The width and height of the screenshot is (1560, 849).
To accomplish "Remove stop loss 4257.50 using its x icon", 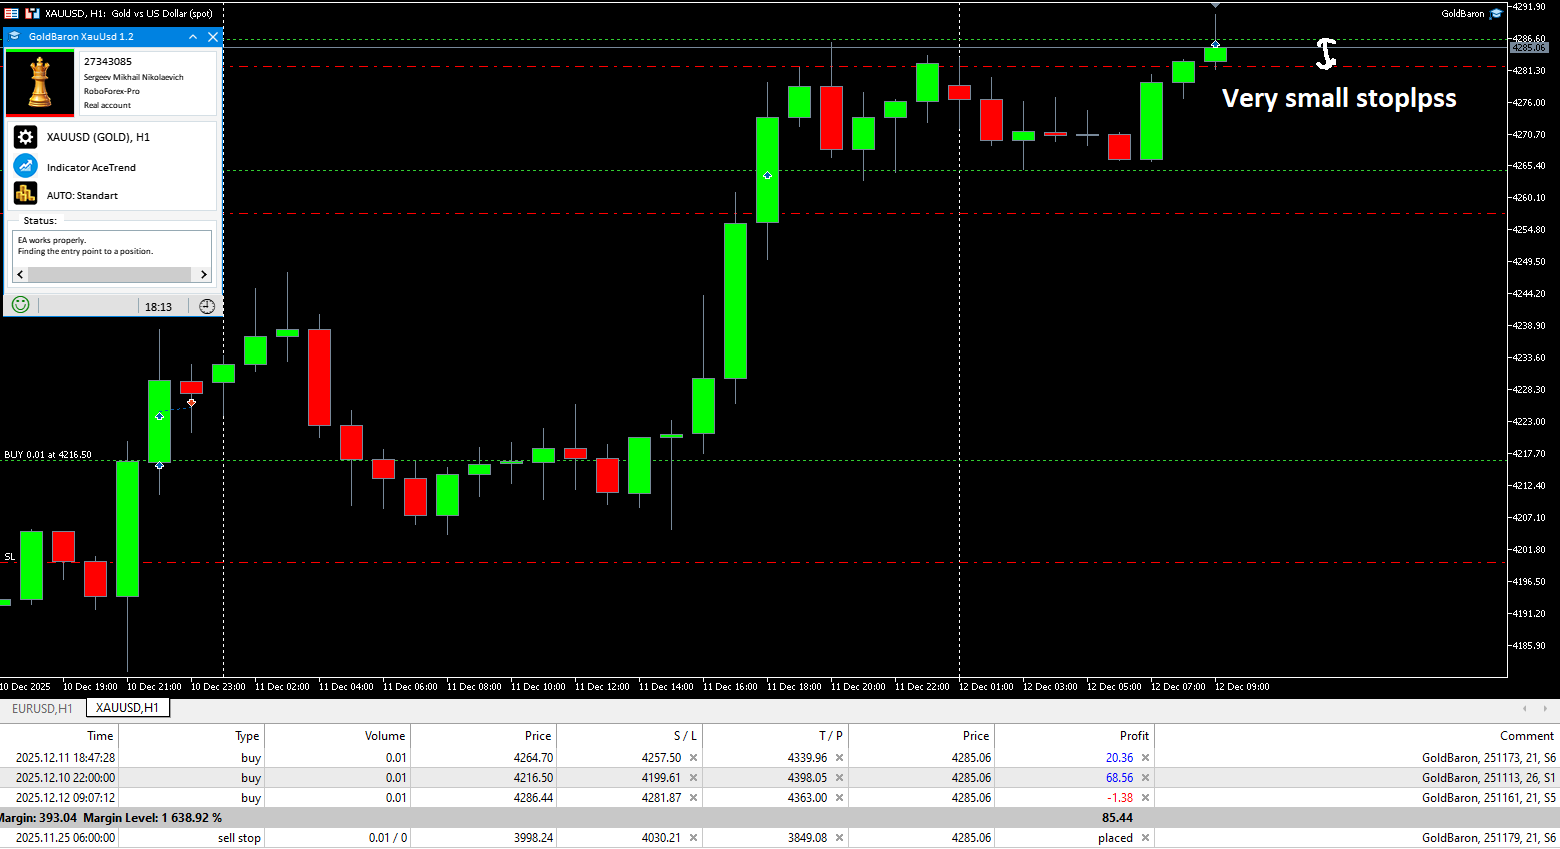I will click(693, 758).
